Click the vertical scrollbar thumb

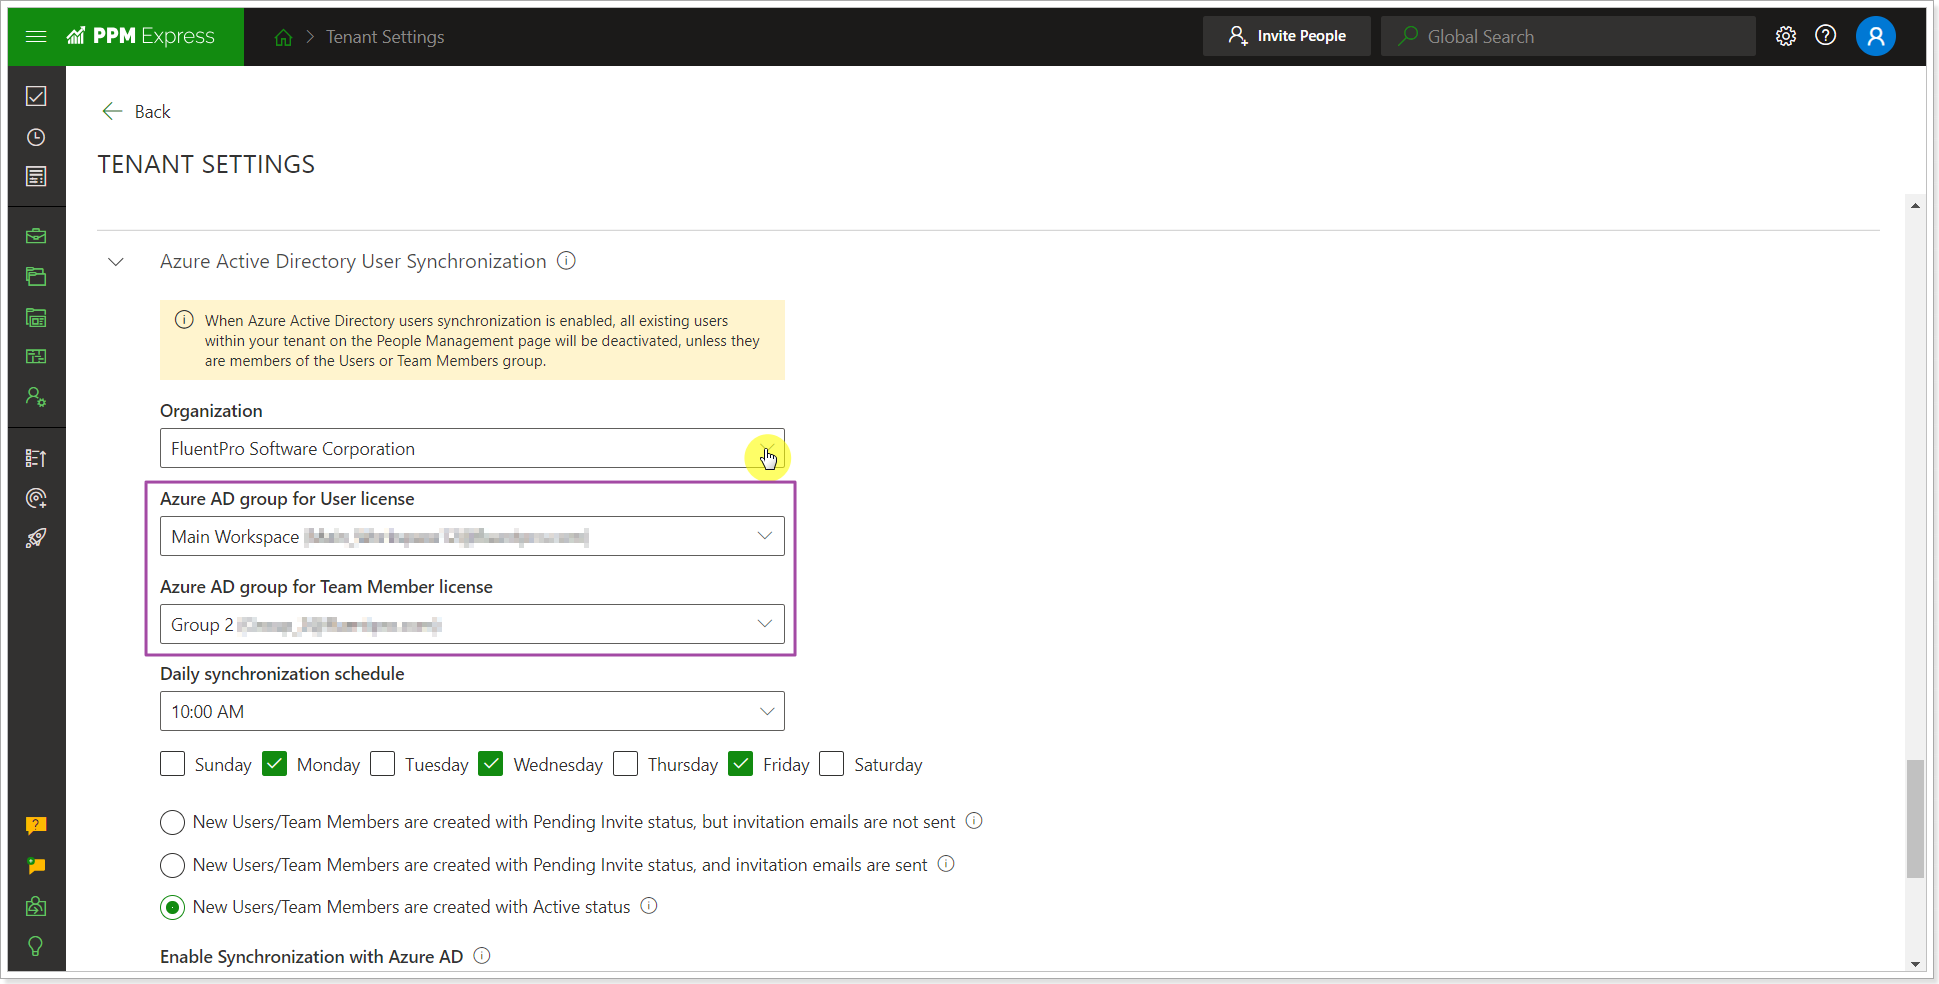[x=1915, y=818]
